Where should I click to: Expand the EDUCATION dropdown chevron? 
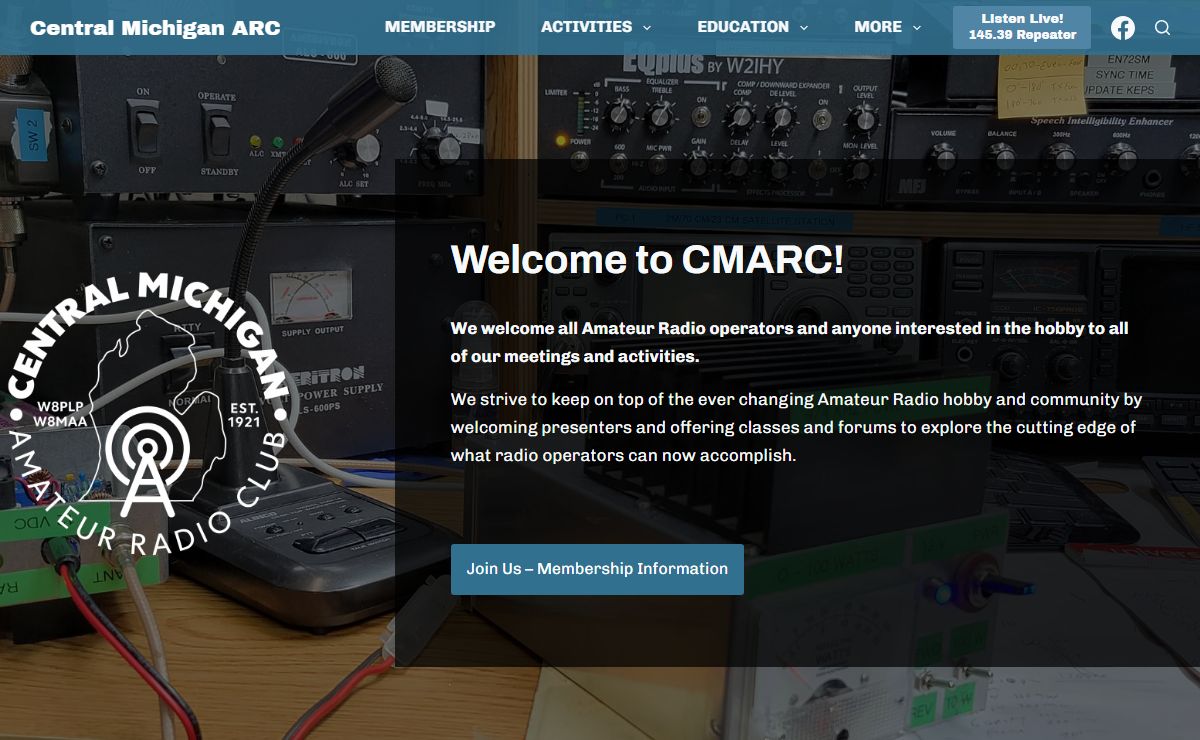[x=804, y=28]
